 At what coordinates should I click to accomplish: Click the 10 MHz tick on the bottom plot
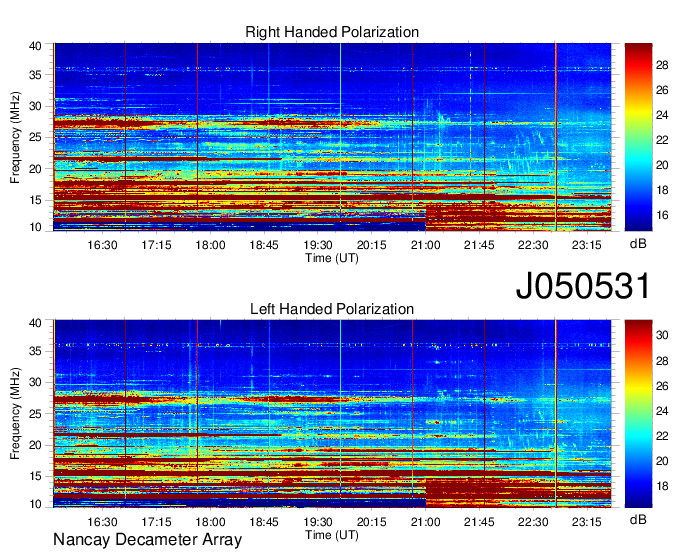(x=35, y=504)
